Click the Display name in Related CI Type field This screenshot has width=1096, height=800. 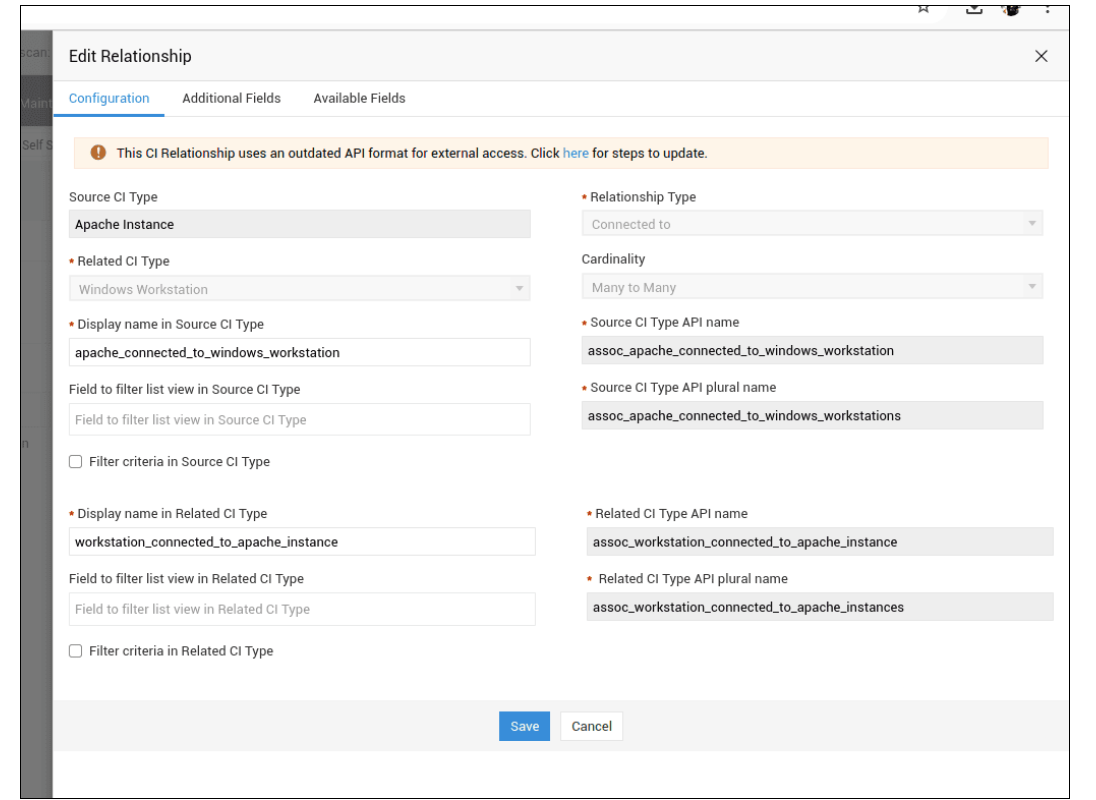click(302, 542)
